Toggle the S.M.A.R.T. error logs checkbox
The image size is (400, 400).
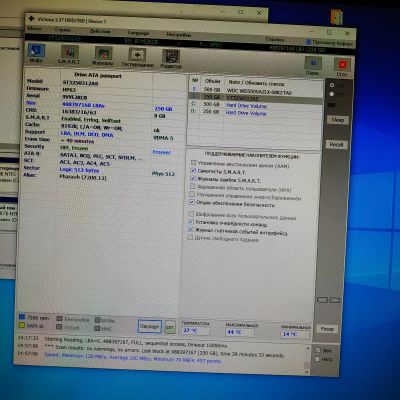[x=193, y=178]
